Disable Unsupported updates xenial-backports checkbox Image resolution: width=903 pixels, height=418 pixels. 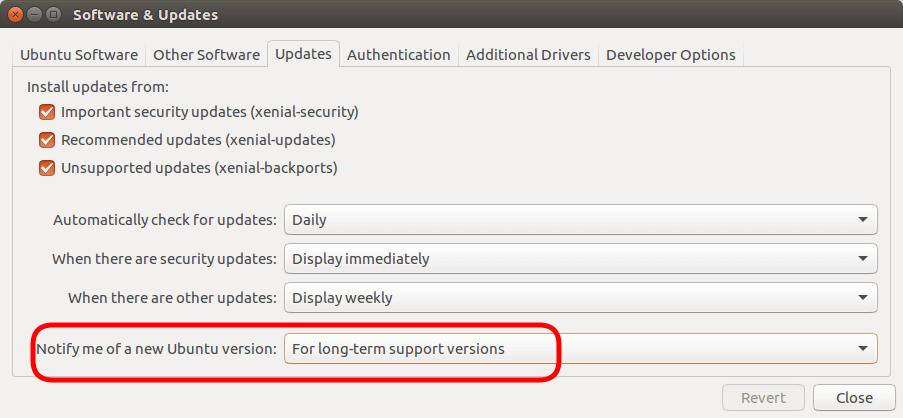point(47,168)
